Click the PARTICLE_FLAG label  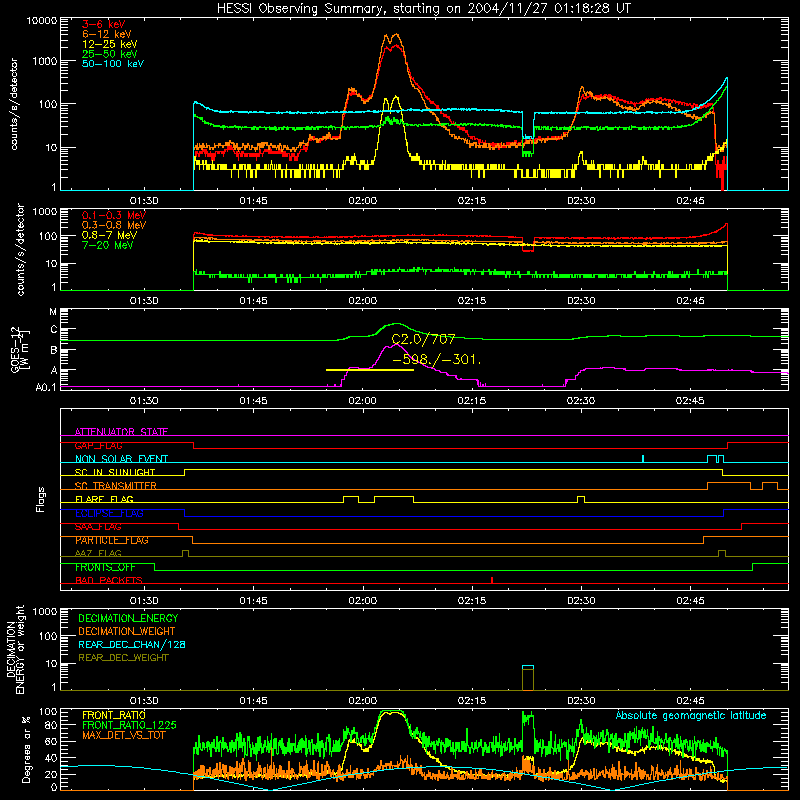point(112,540)
